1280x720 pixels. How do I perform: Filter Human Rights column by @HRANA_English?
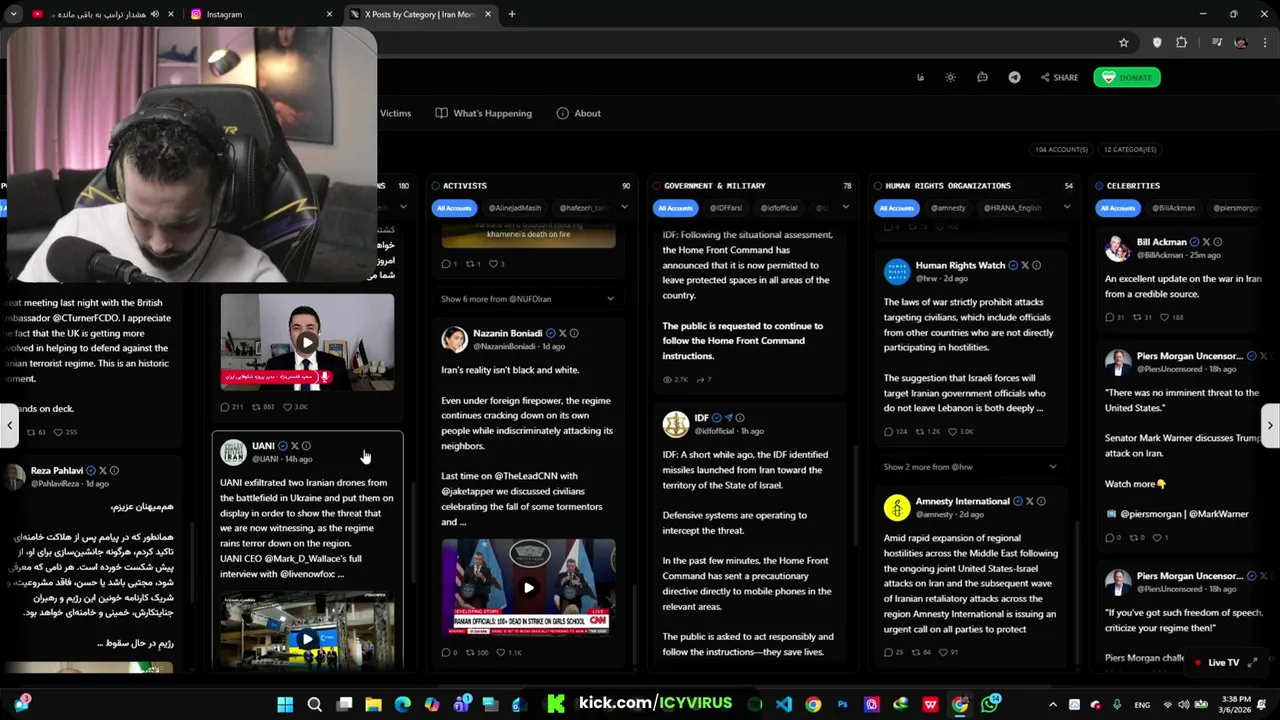[x=1012, y=208]
